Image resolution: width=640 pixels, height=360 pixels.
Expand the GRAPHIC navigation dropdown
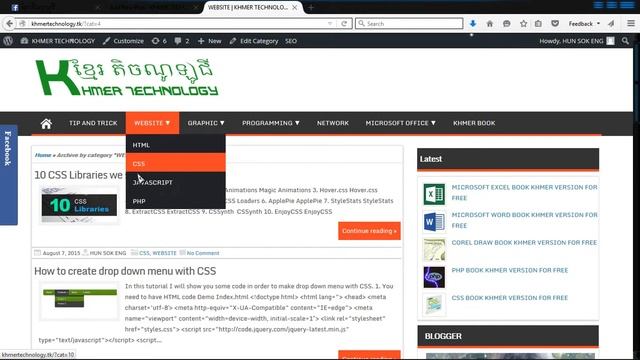point(206,123)
